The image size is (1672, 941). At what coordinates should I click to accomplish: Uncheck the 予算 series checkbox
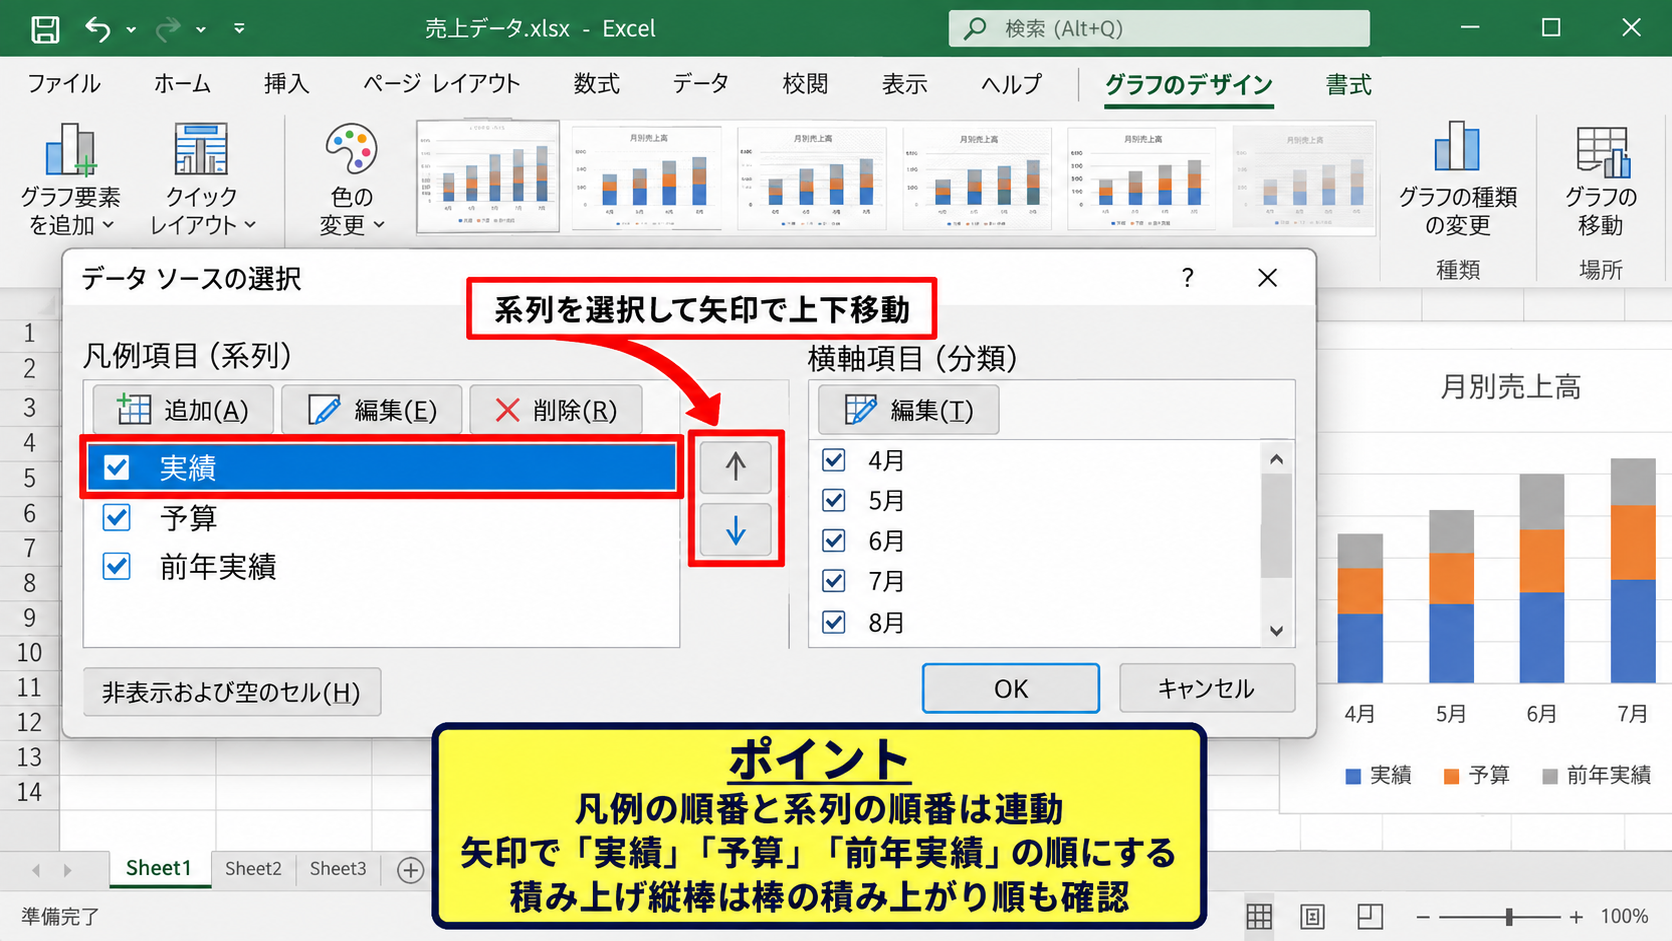coord(117,517)
